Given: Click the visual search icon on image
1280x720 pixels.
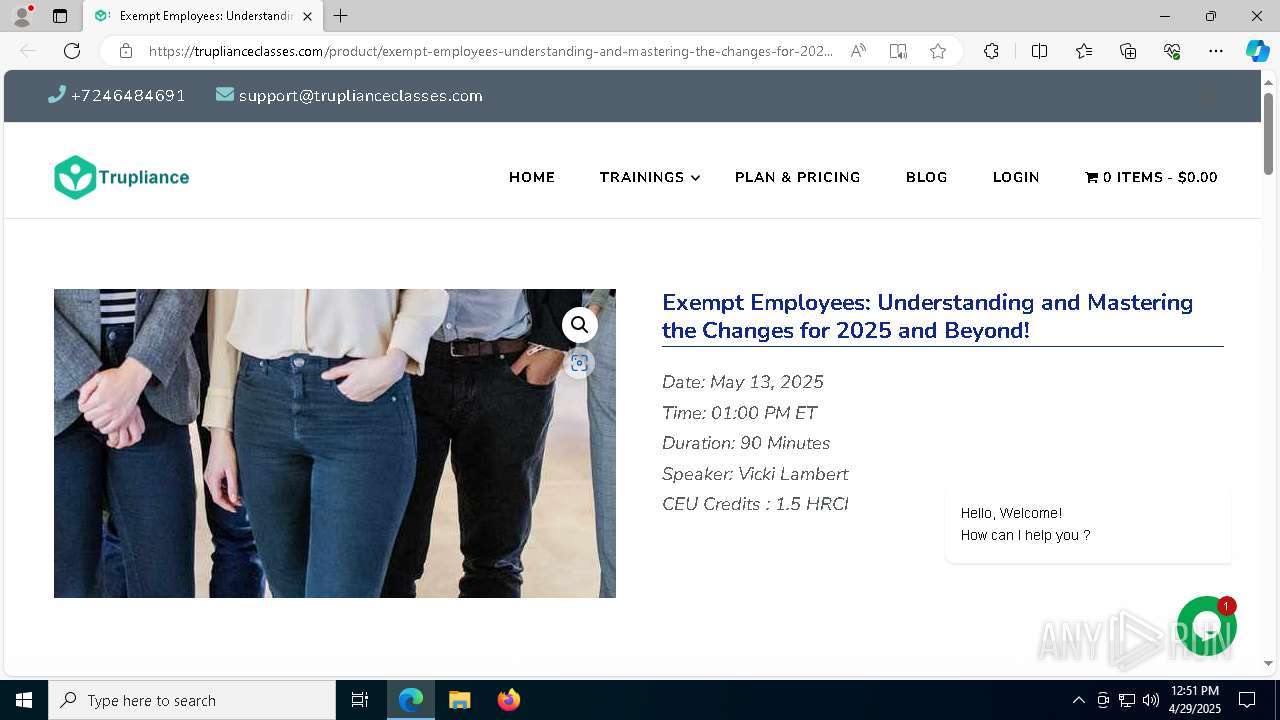Looking at the screenshot, I should [579, 363].
